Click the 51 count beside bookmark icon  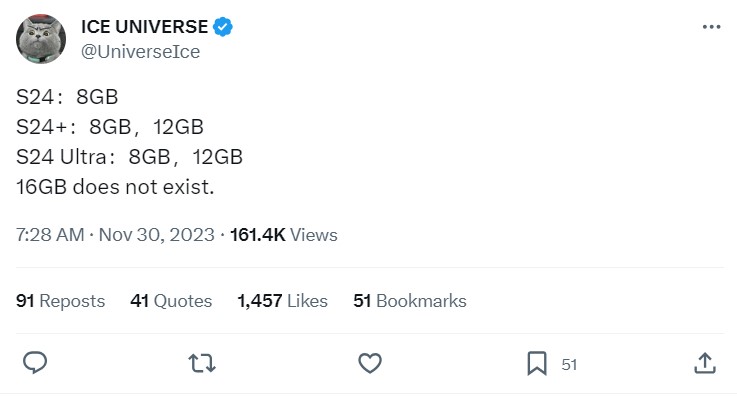pyautogui.click(x=569, y=365)
